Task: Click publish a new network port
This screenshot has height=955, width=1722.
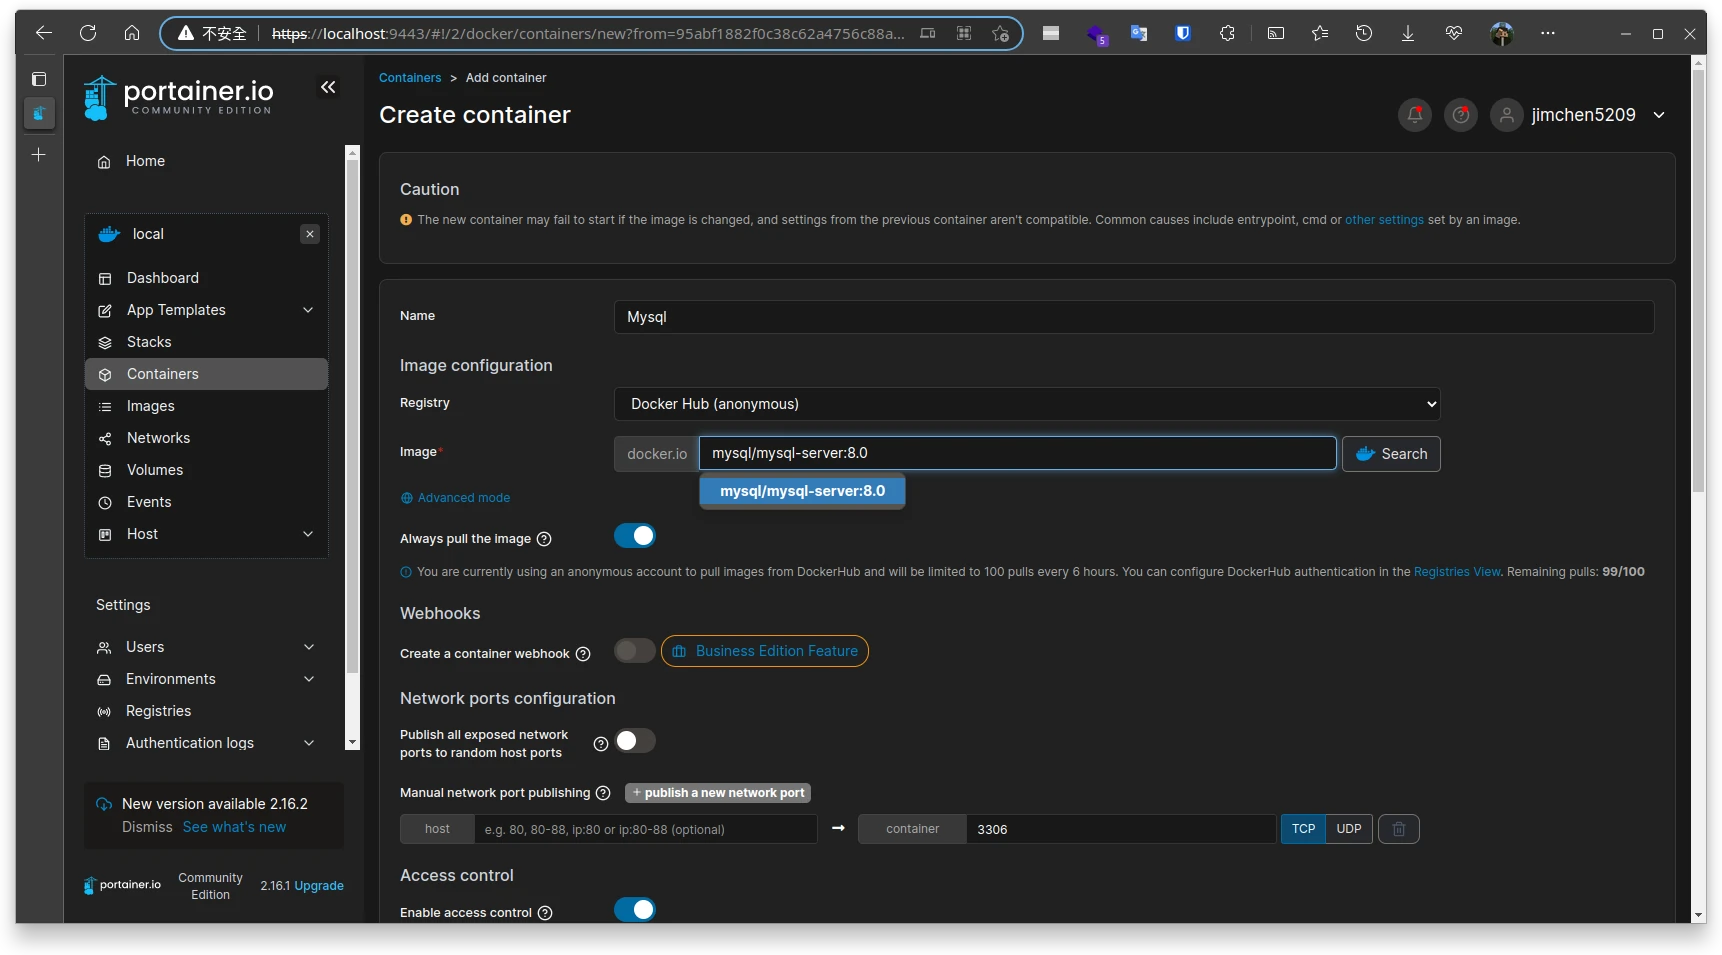Action: pos(717,793)
